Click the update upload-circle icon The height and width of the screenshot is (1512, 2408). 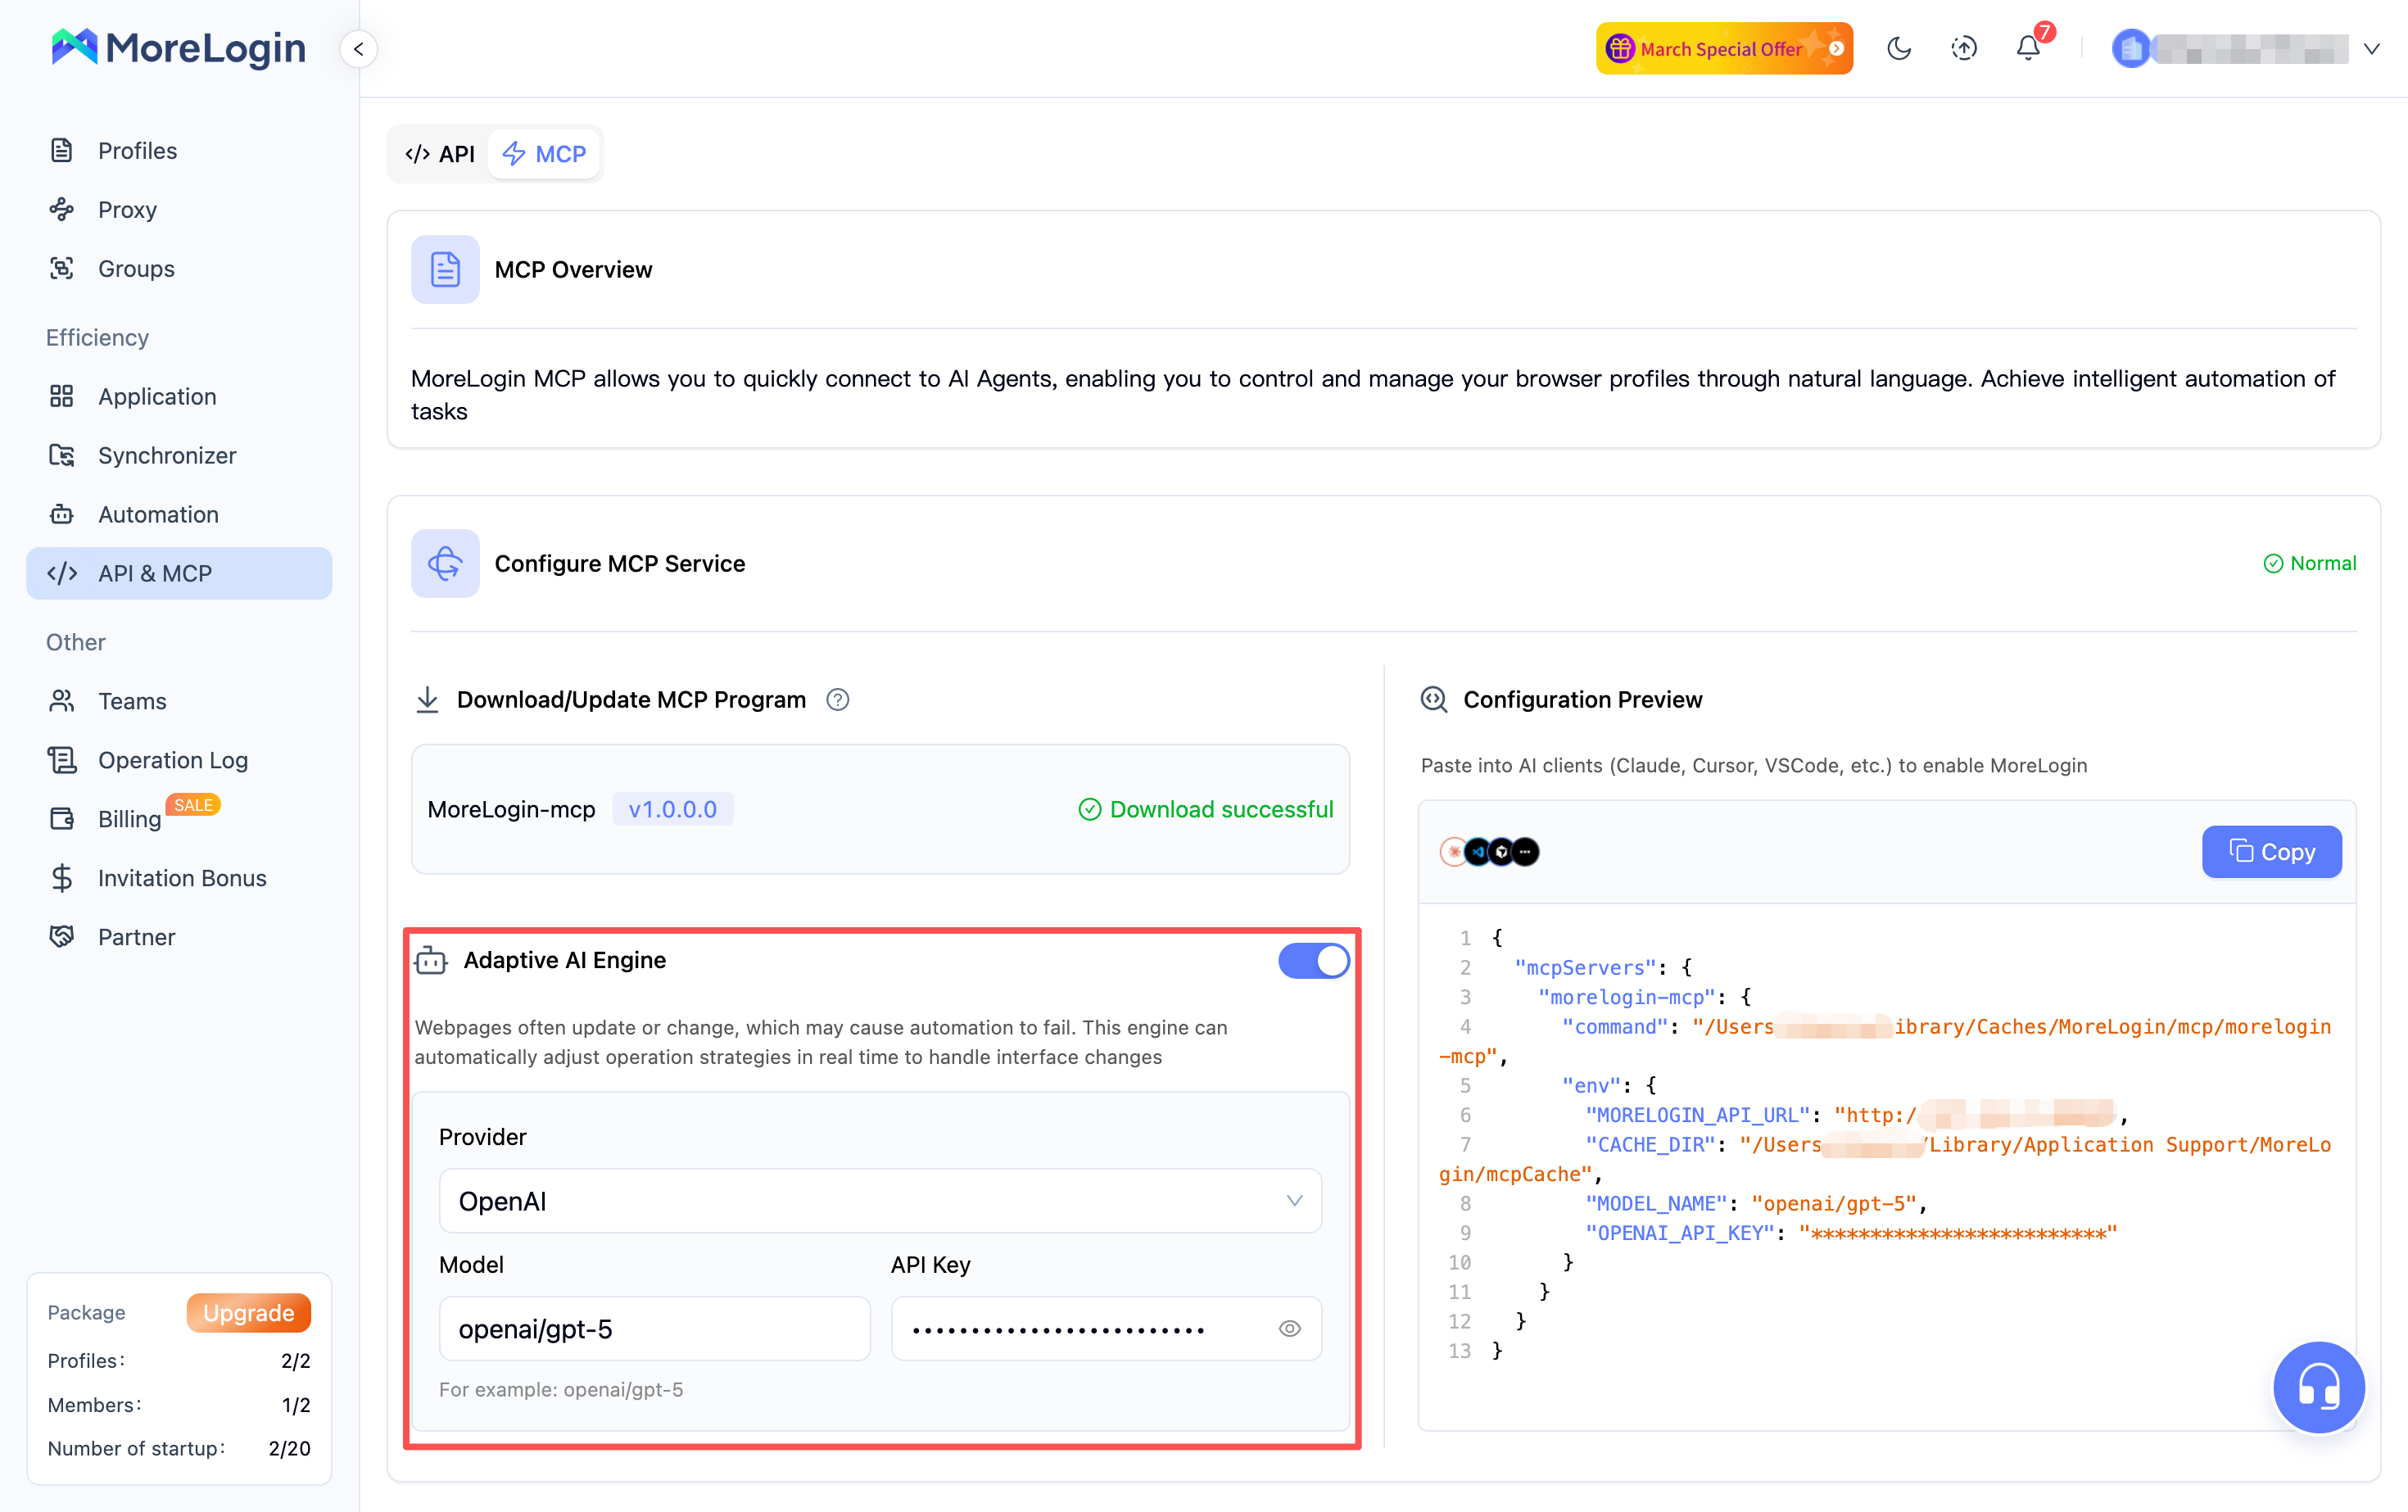(1964, 48)
